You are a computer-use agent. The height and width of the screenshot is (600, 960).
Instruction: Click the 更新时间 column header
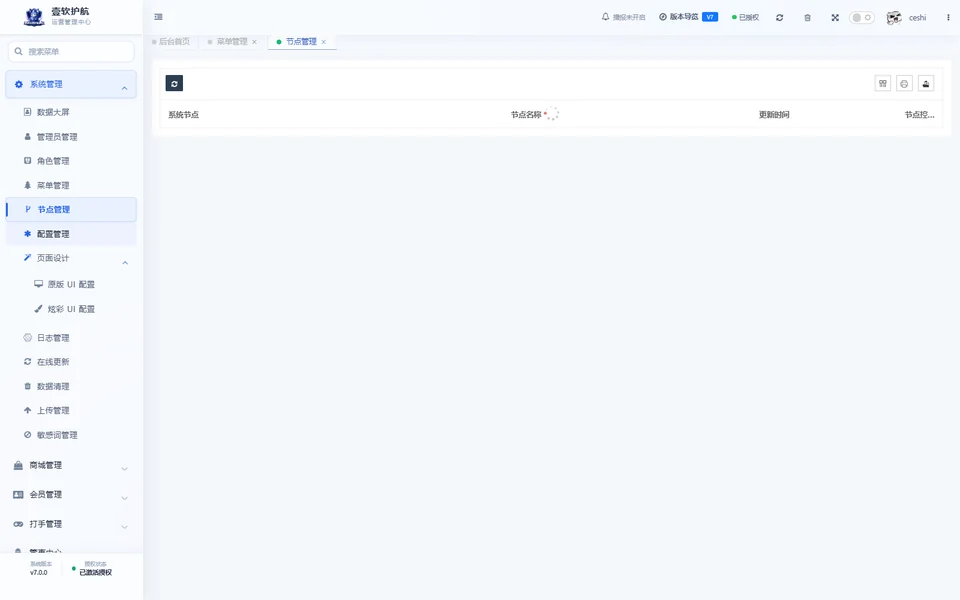tap(774, 114)
